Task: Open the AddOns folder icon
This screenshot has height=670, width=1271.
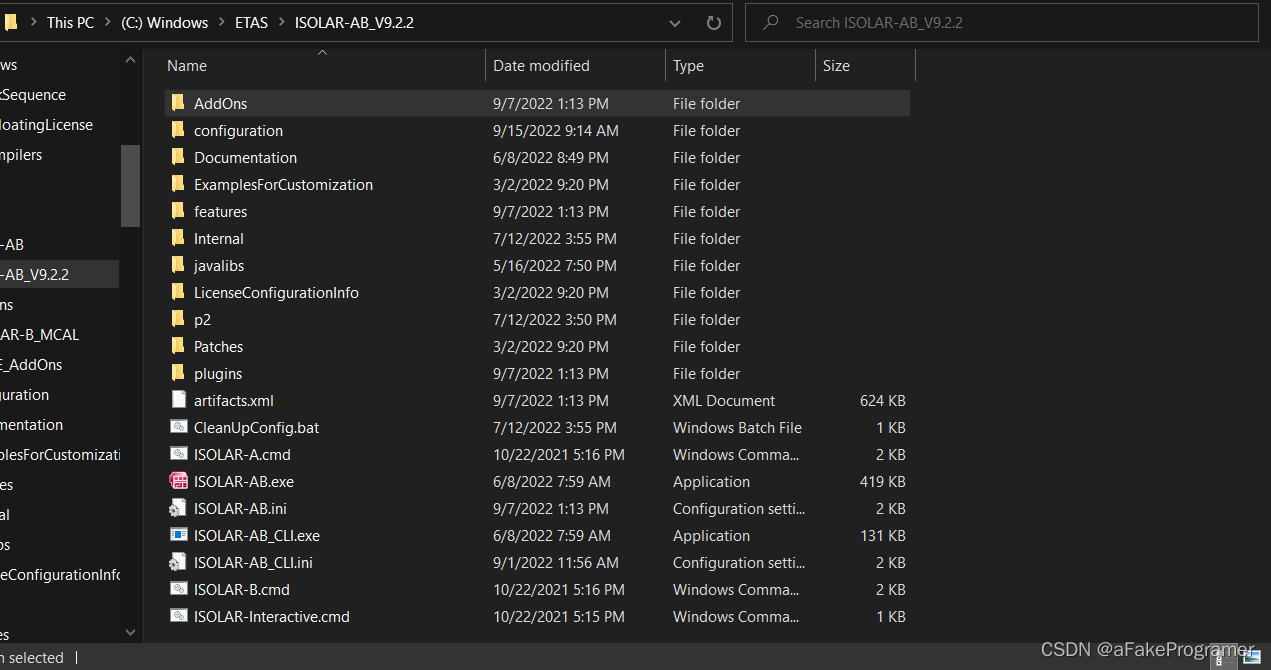Action: [x=178, y=103]
